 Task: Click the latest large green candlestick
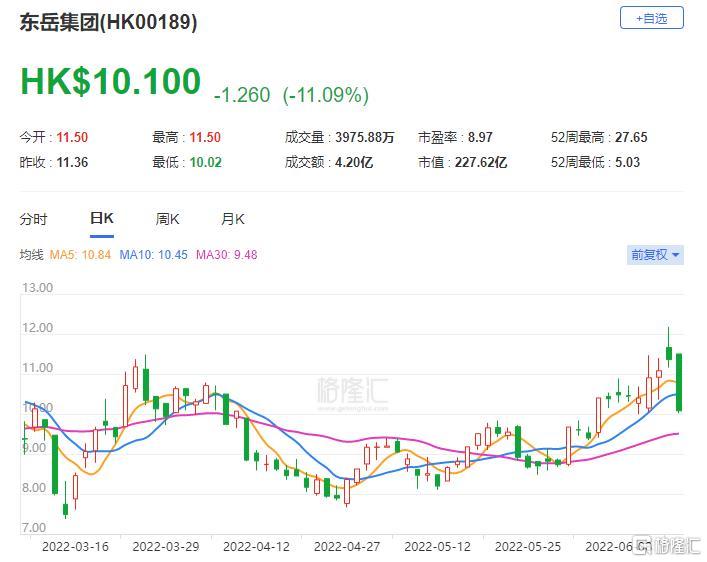pyautogui.click(x=679, y=382)
